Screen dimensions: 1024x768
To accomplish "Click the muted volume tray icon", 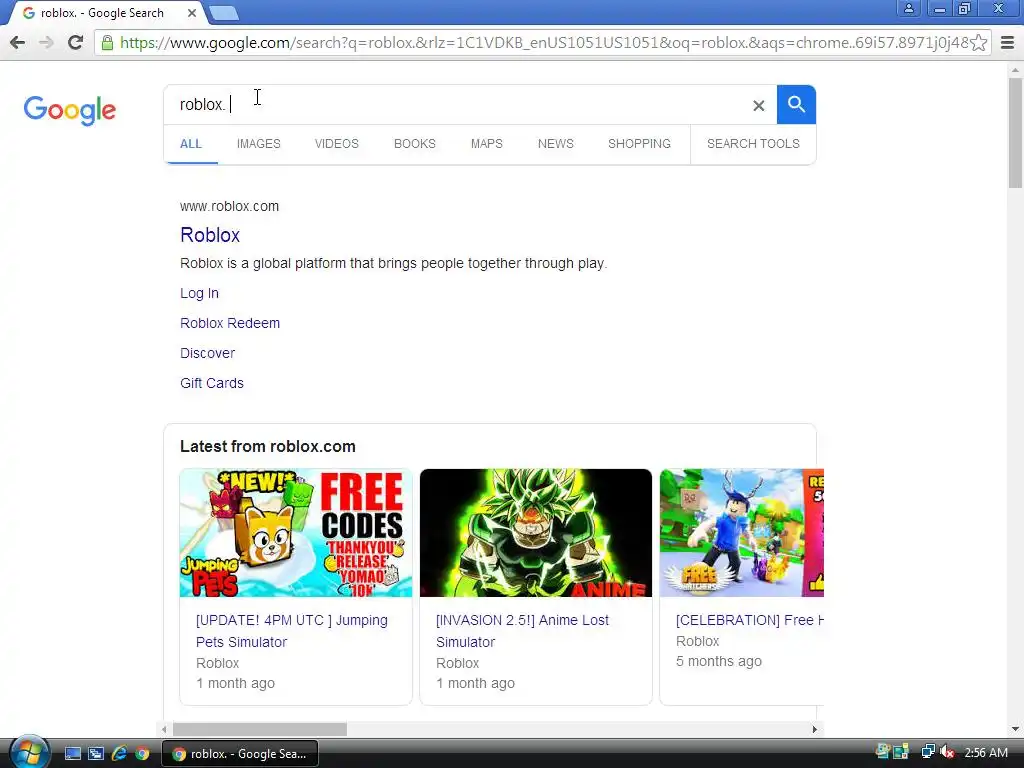I will 948,753.
